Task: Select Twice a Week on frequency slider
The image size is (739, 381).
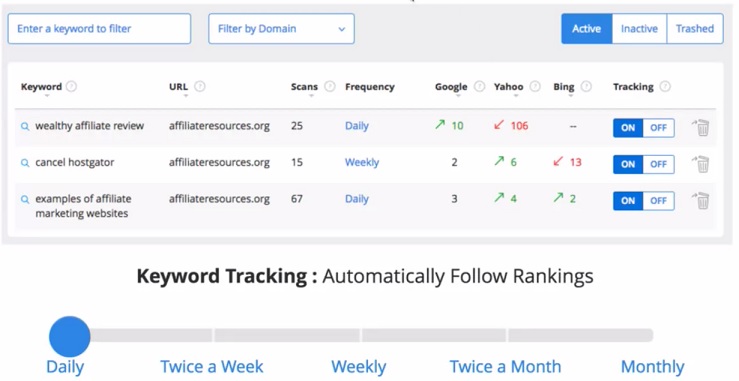Action: [212, 366]
